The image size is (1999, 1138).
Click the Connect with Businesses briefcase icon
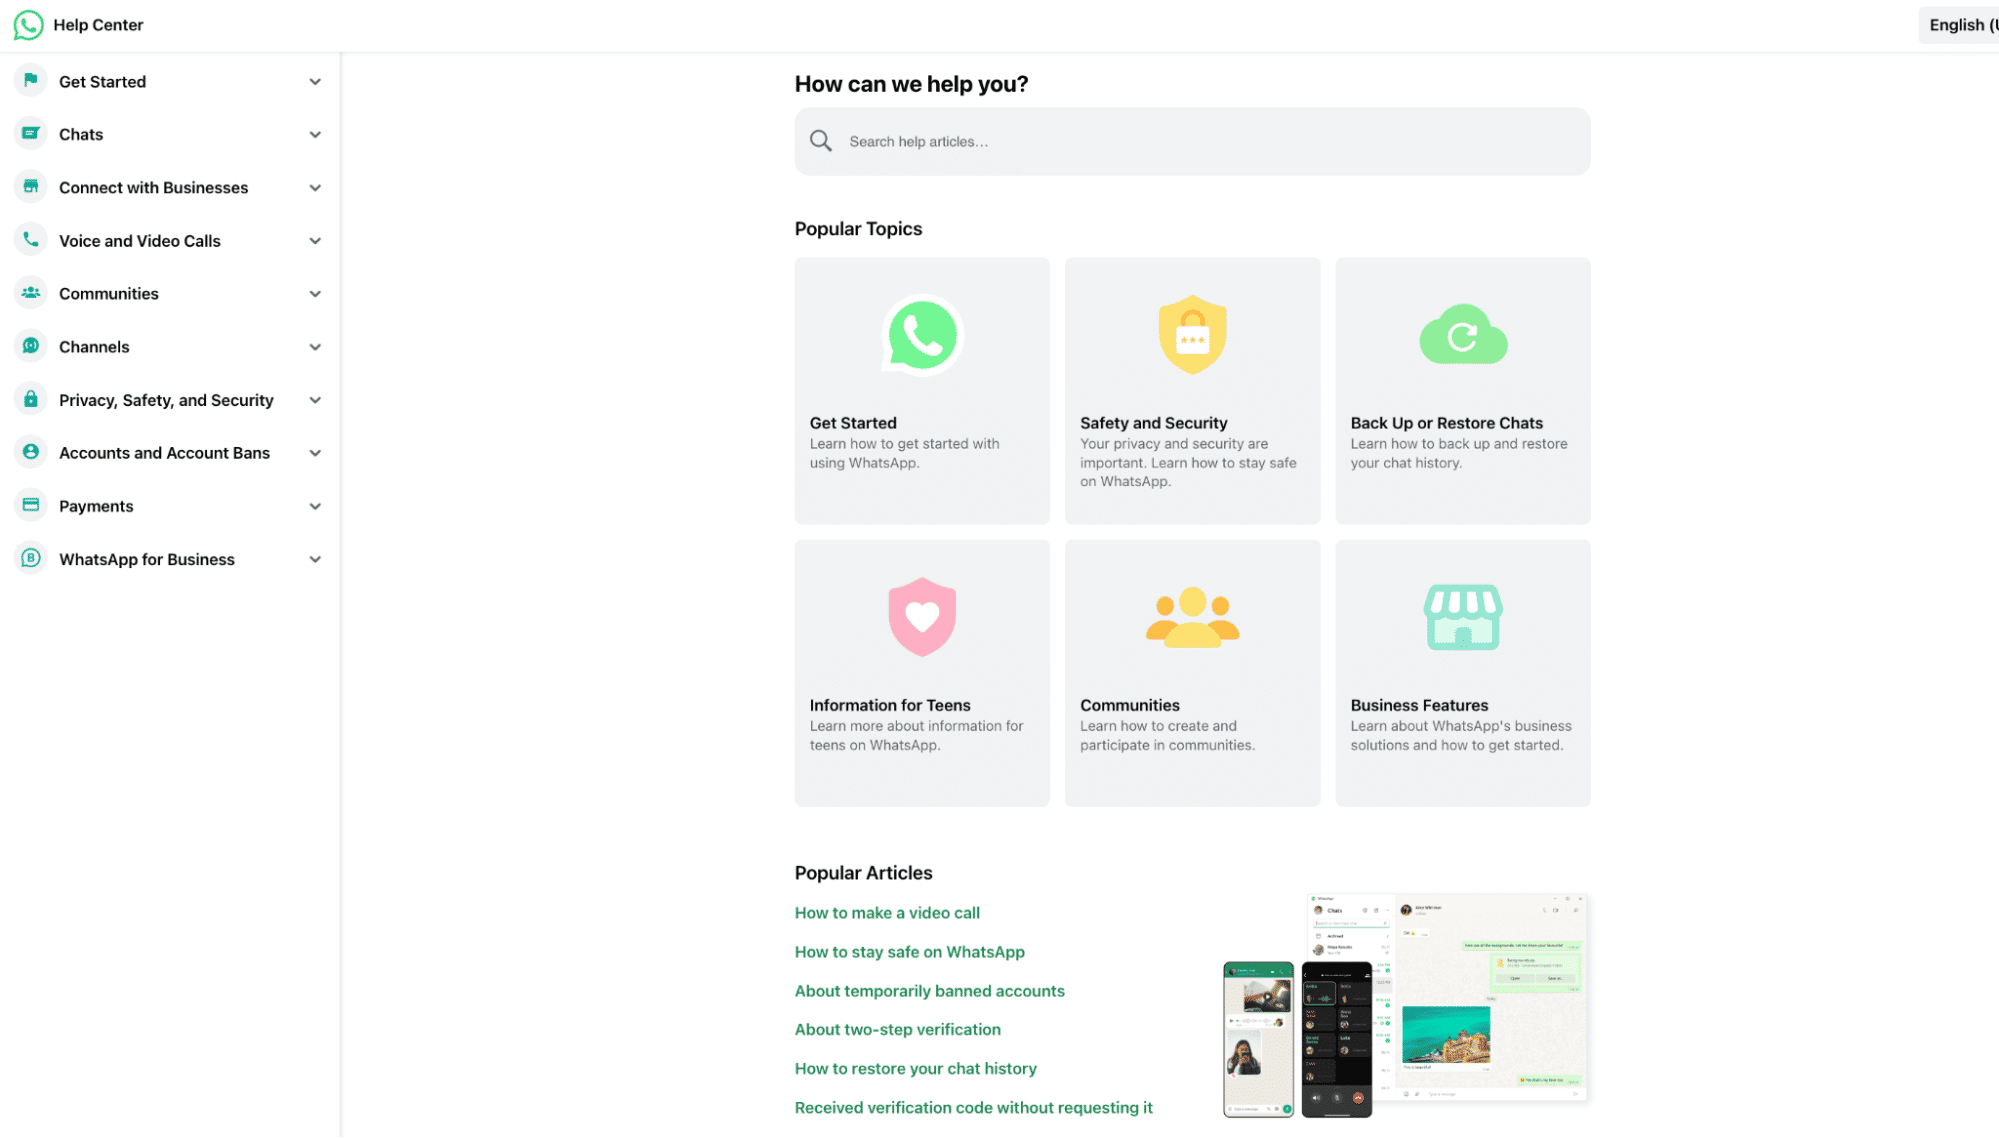[x=30, y=187]
